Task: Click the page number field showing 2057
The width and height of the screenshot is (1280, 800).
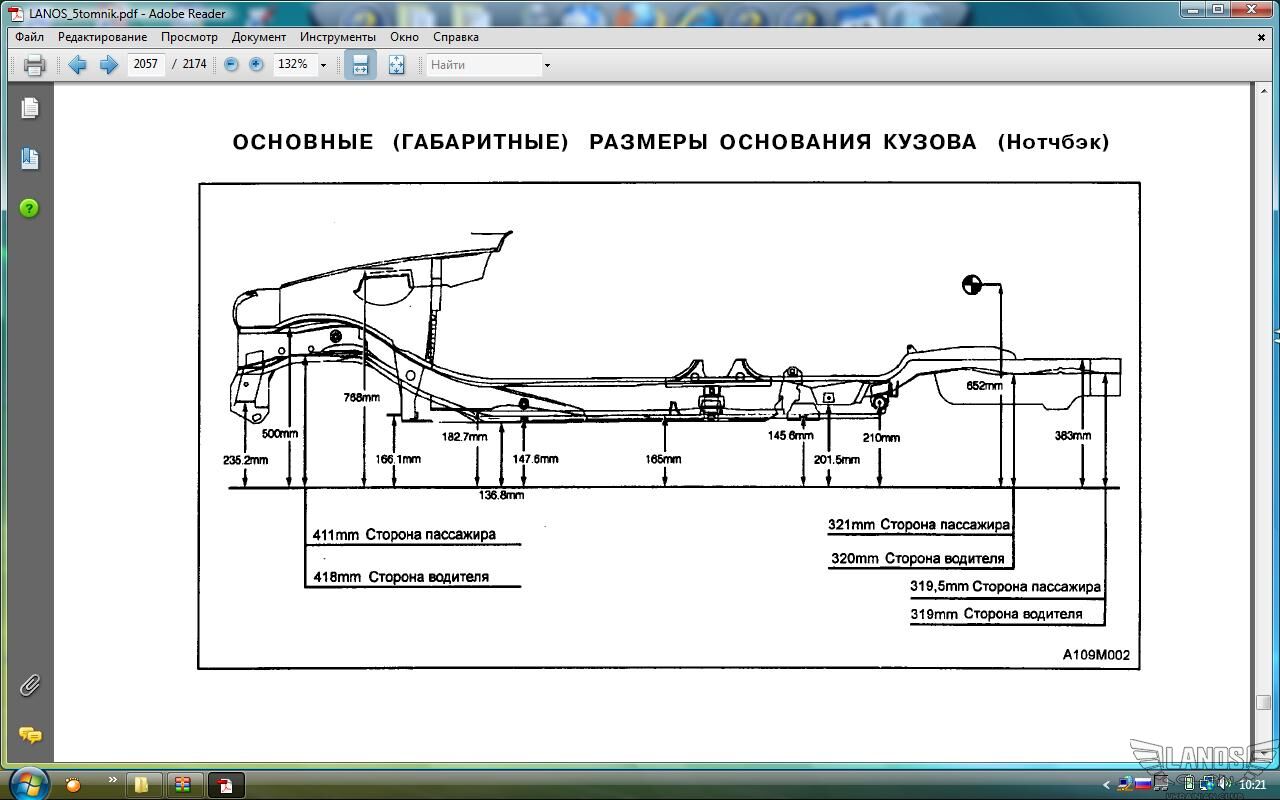Action: (146, 64)
